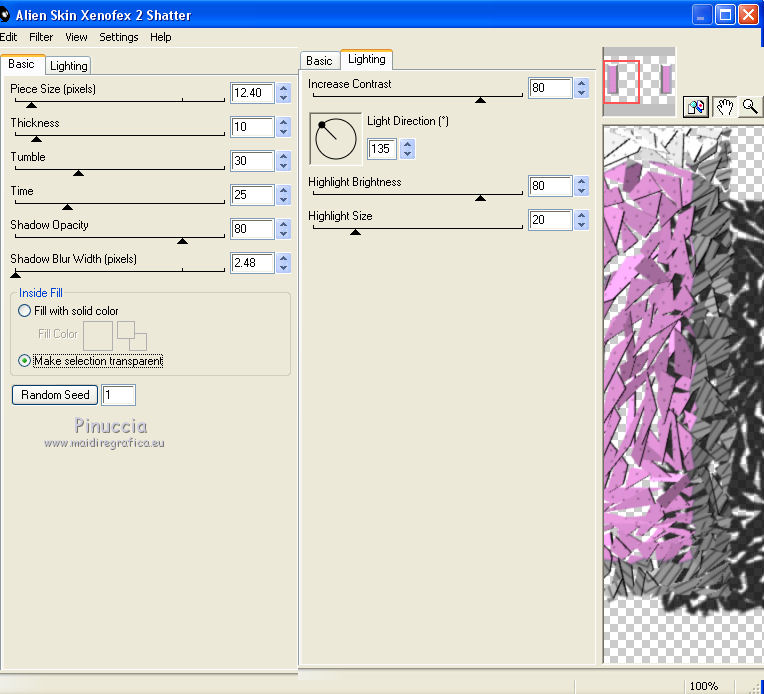Click the Increase Contrast value field
This screenshot has width=764, height=694.
coord(551,88)
